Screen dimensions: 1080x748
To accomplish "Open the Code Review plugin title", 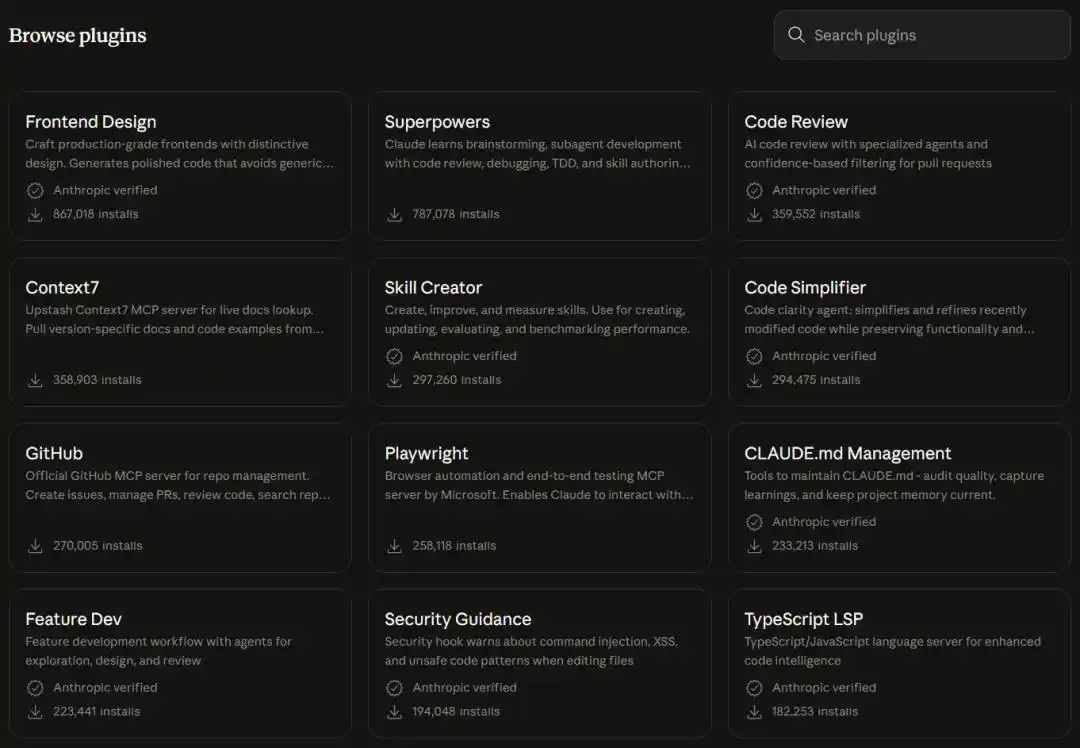I will (796, 122).
